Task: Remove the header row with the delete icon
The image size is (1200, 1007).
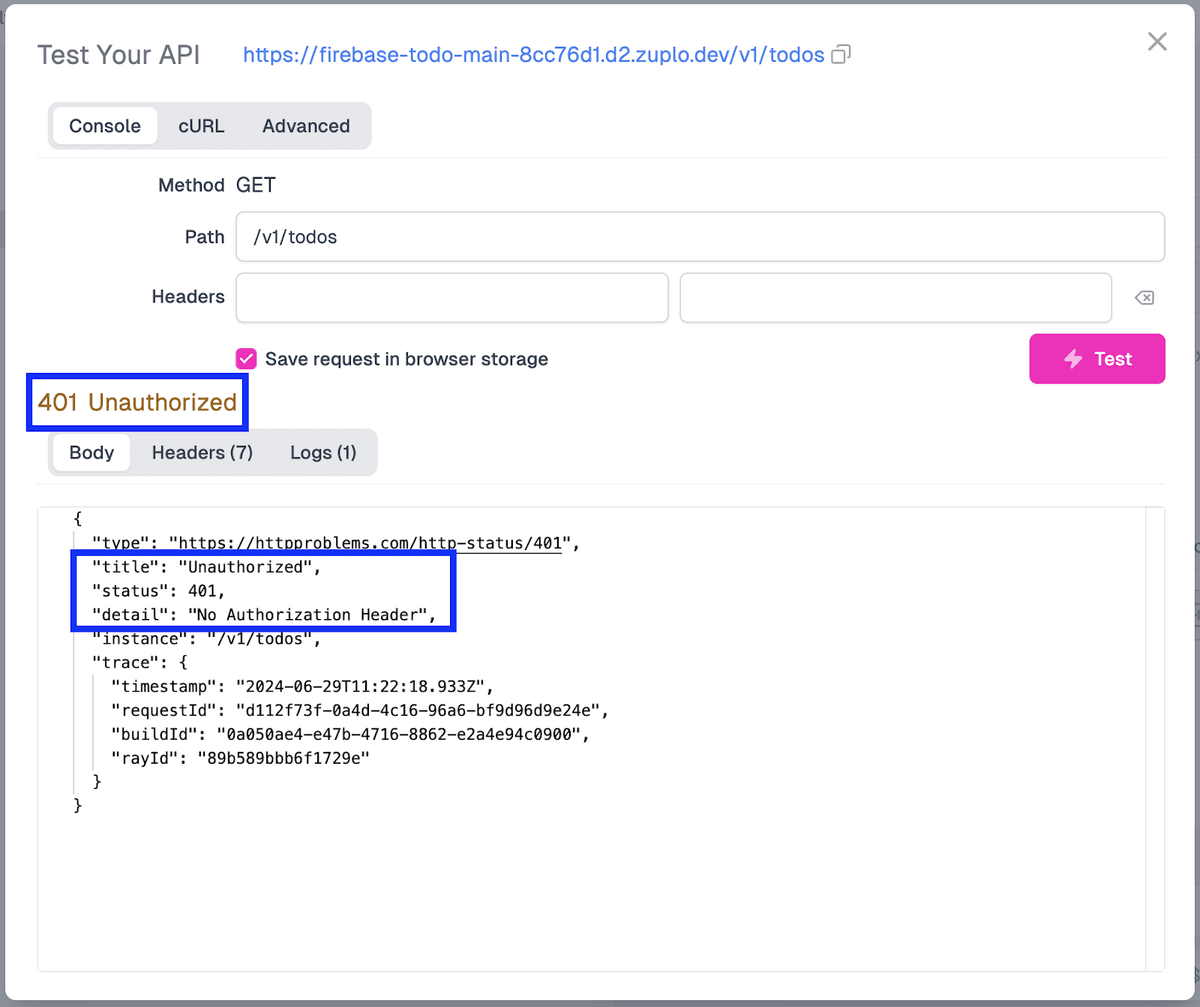Action: click(x=1144, y=298)
